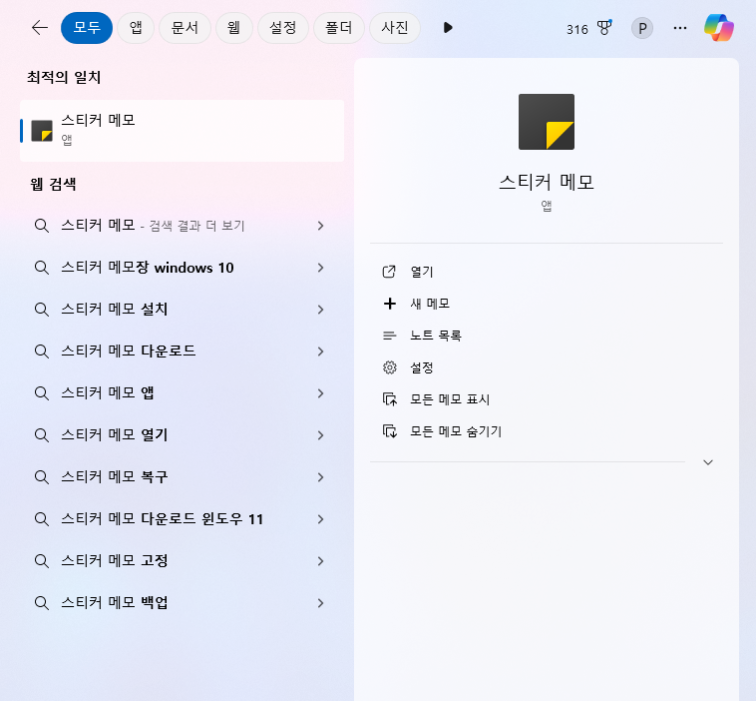Open the P account avatar
Viewport: 756px width, 701px height.
[642, 28]
